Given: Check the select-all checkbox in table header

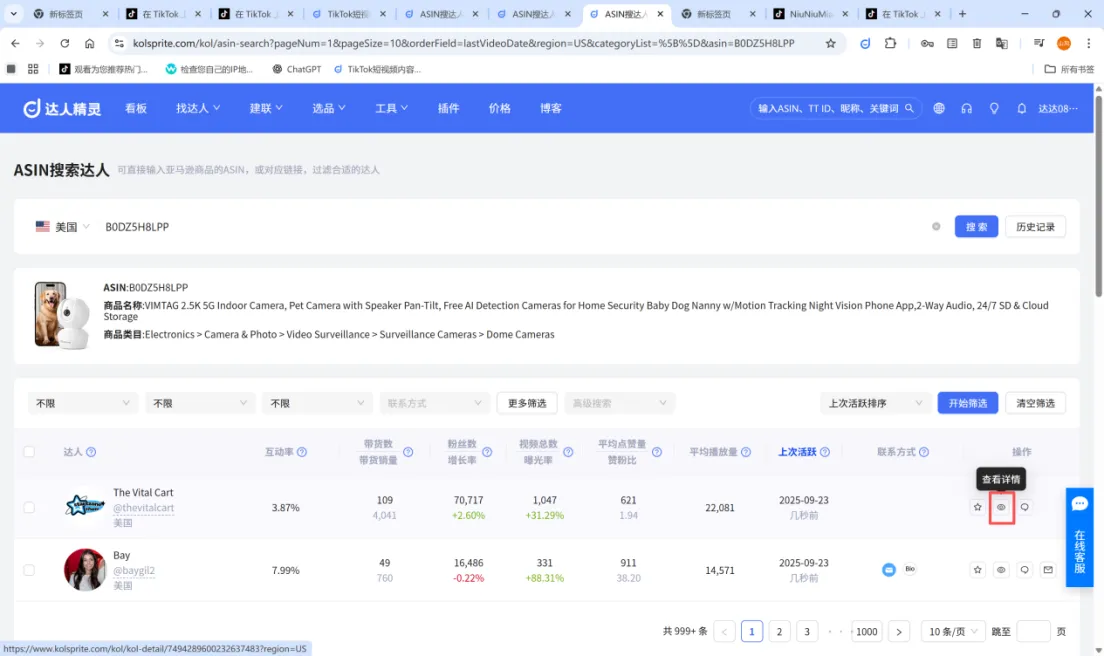Looking at the screenshot, I should tap(29, 451).
